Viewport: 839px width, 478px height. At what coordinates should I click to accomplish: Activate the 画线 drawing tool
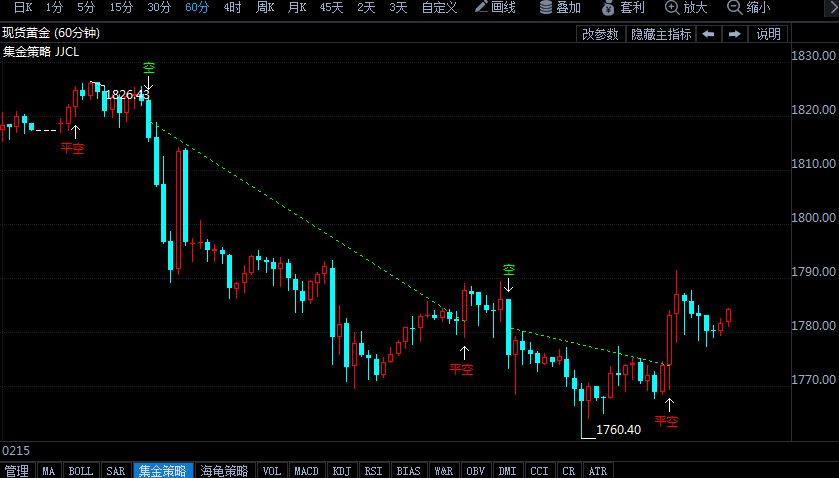tap(495, 7)
